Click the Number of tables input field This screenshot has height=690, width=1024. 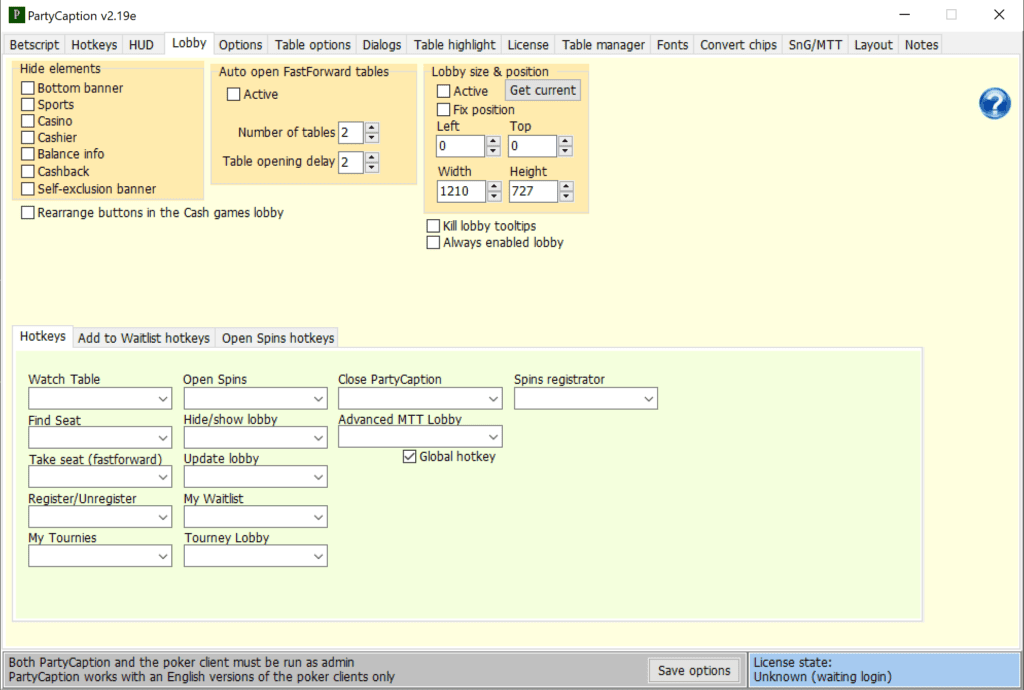[x=351, y=133]
